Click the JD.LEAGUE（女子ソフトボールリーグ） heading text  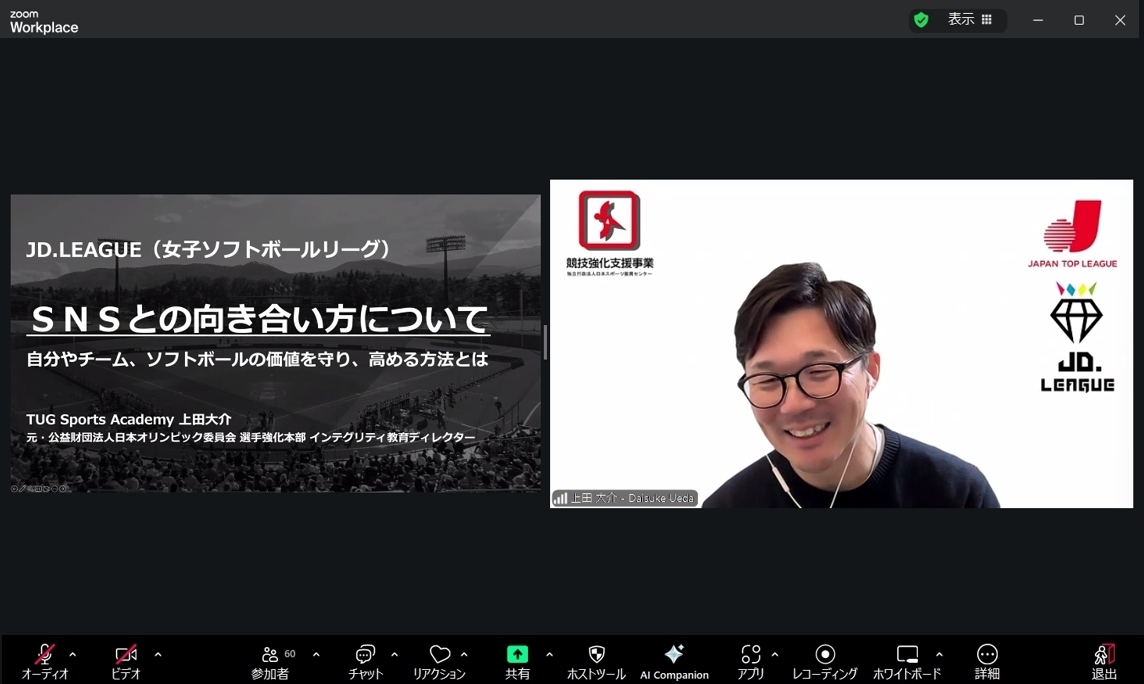pos(210,249)
